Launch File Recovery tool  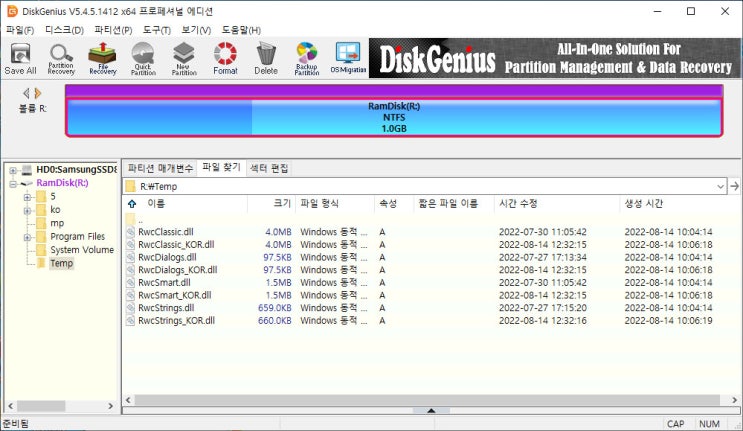click(x=102, y=59)
